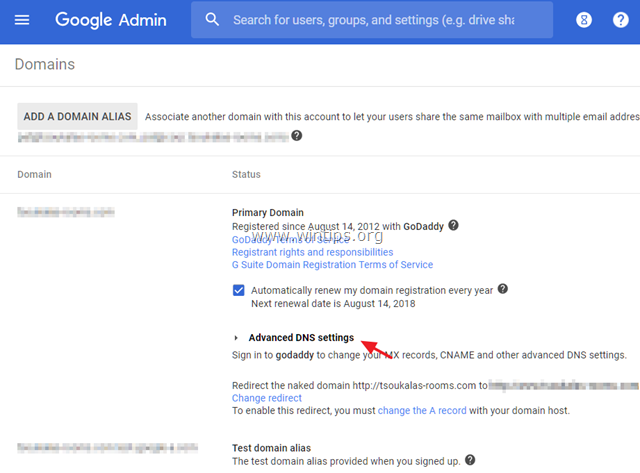Viewport: 640px width, 473px height.
Task: Click Primary Domain label
Action: click(x=268, y=213)
